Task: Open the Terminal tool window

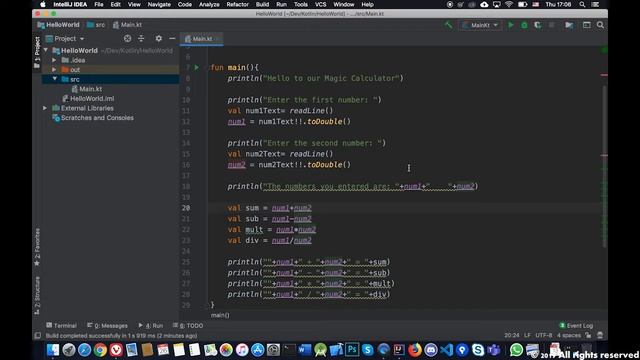Action: pos(61,325)
